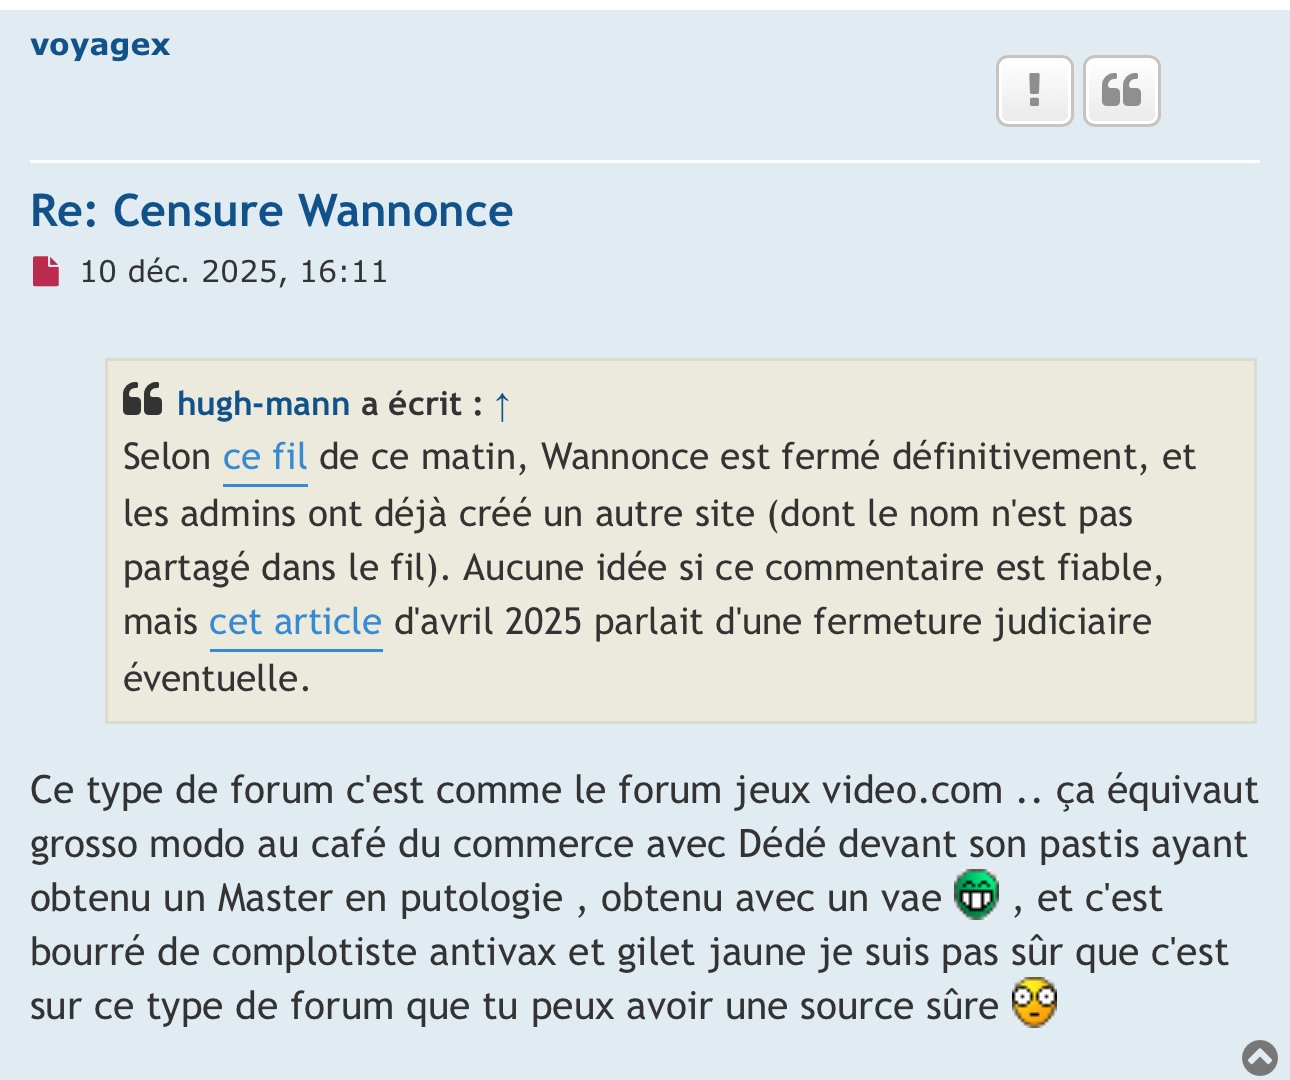The height and width of the screenshot is (1080, 1290).
Task: Click the report post exclamation button
Action: pyautogui.click(x=1034, y=91)
